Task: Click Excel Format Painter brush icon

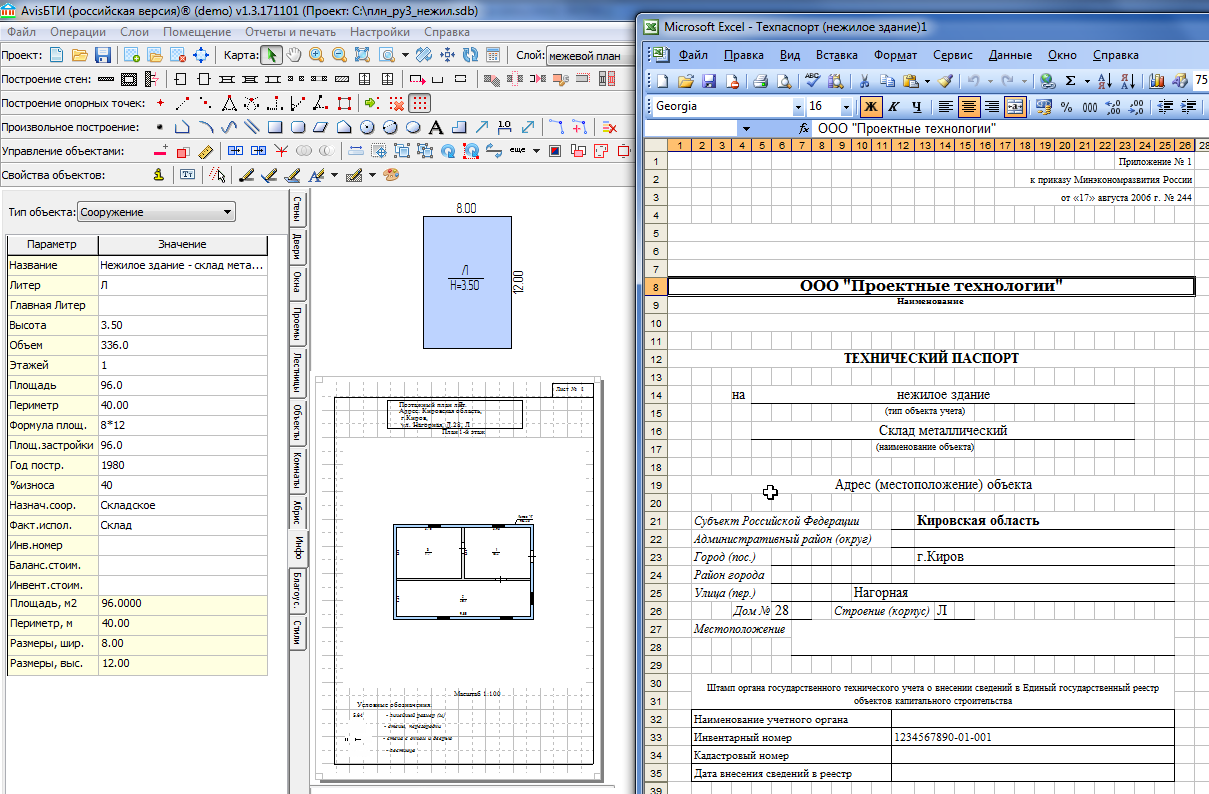Action: tap(945, 81)
